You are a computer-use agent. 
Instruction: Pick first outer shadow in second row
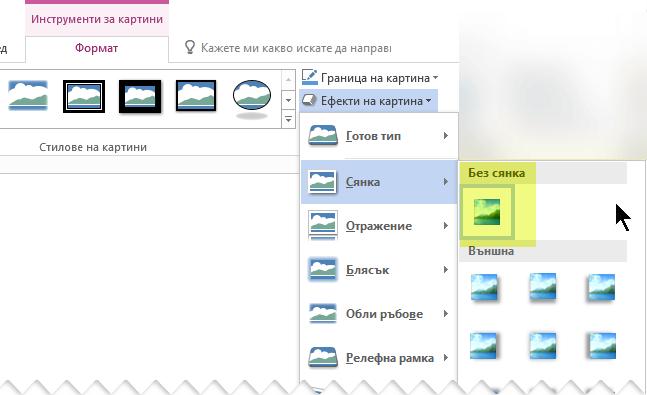pyautogui.click(x=484, y=346)
